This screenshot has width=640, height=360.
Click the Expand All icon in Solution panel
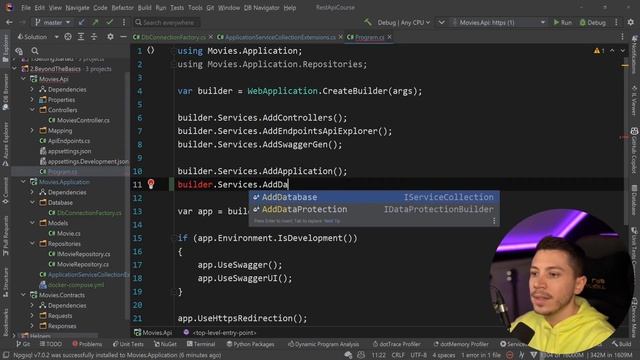[81, 37]
